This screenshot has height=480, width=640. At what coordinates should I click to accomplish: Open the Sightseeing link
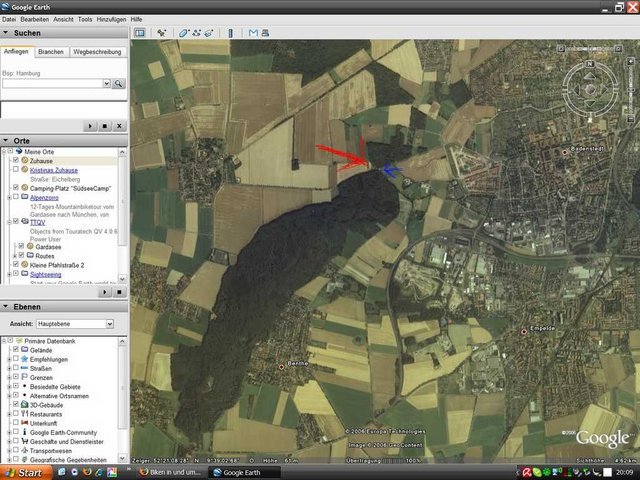pos(46,274)
